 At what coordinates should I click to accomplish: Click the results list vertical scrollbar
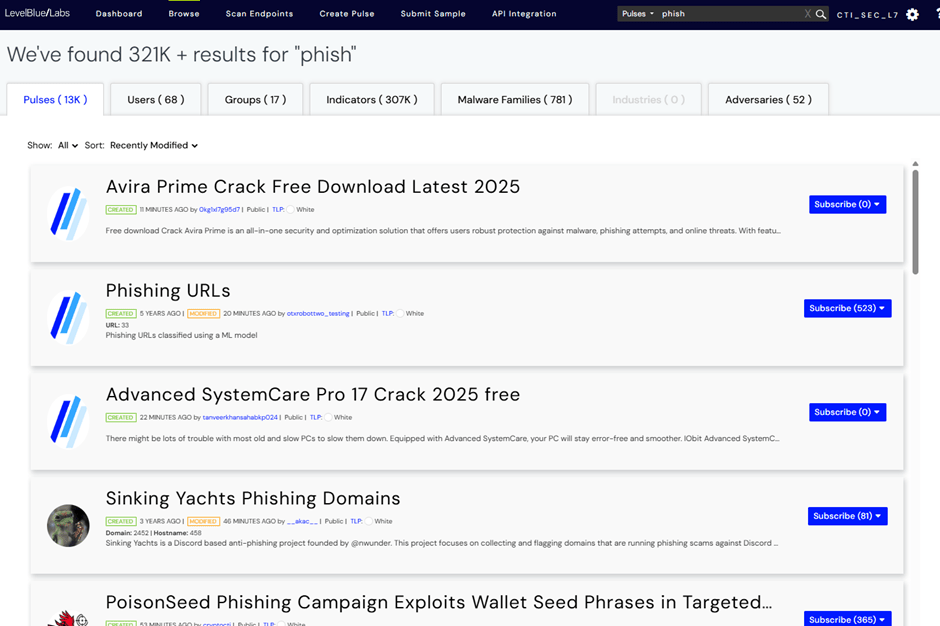click(x=915, y=222)
